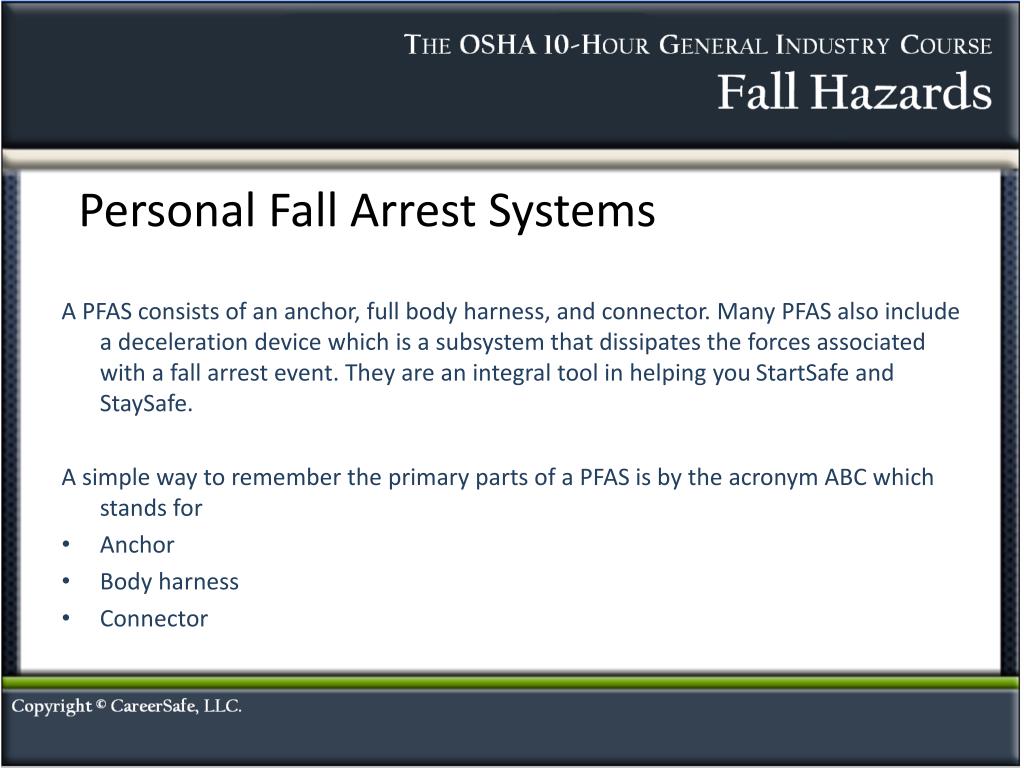This screenshot has width=1024, height=768.
Task: Click the Connector bullet item
Action: coord(153,618)
